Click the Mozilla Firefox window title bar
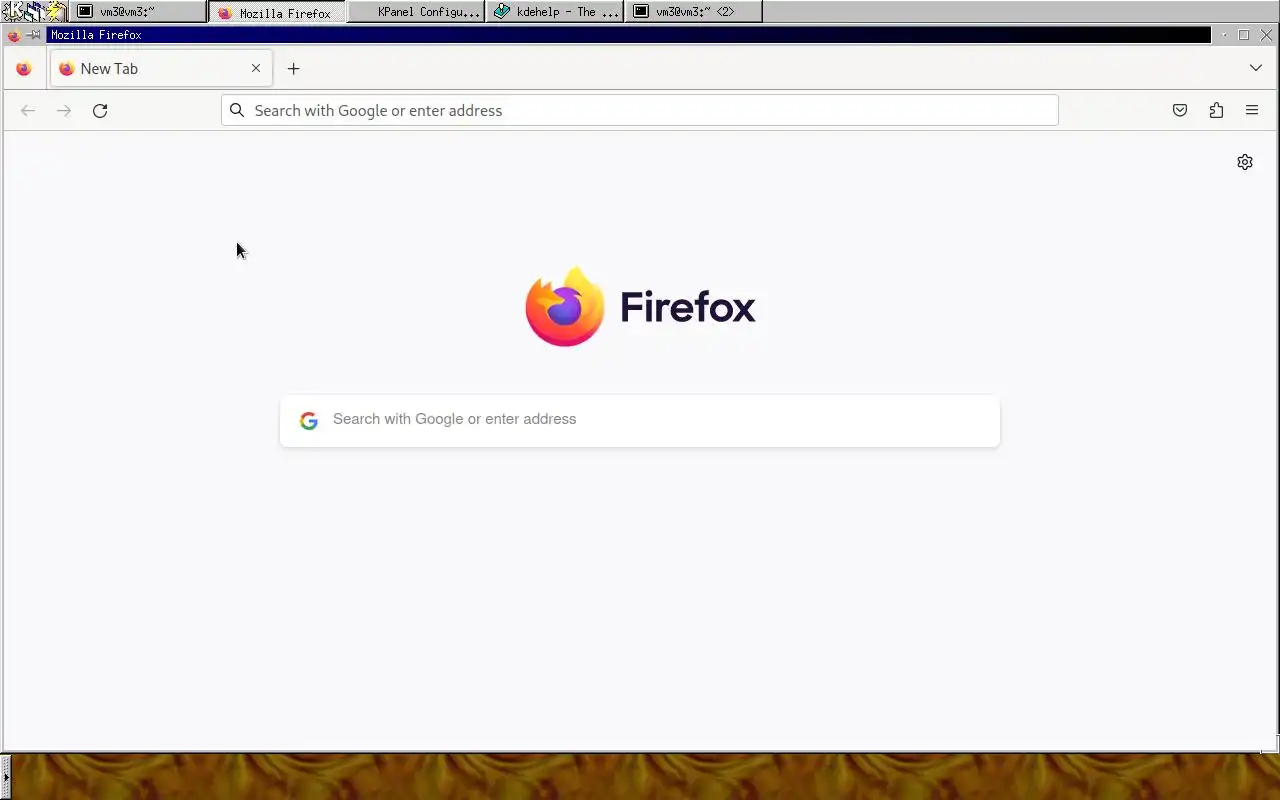 [x=628, y=35]
